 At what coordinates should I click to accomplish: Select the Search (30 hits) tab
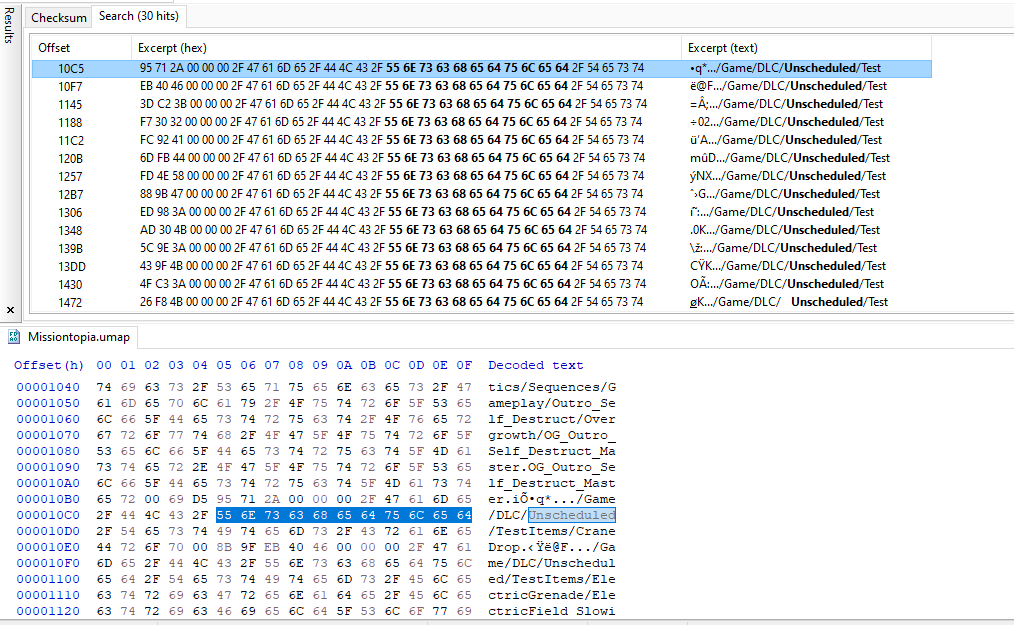coord(138,16)
